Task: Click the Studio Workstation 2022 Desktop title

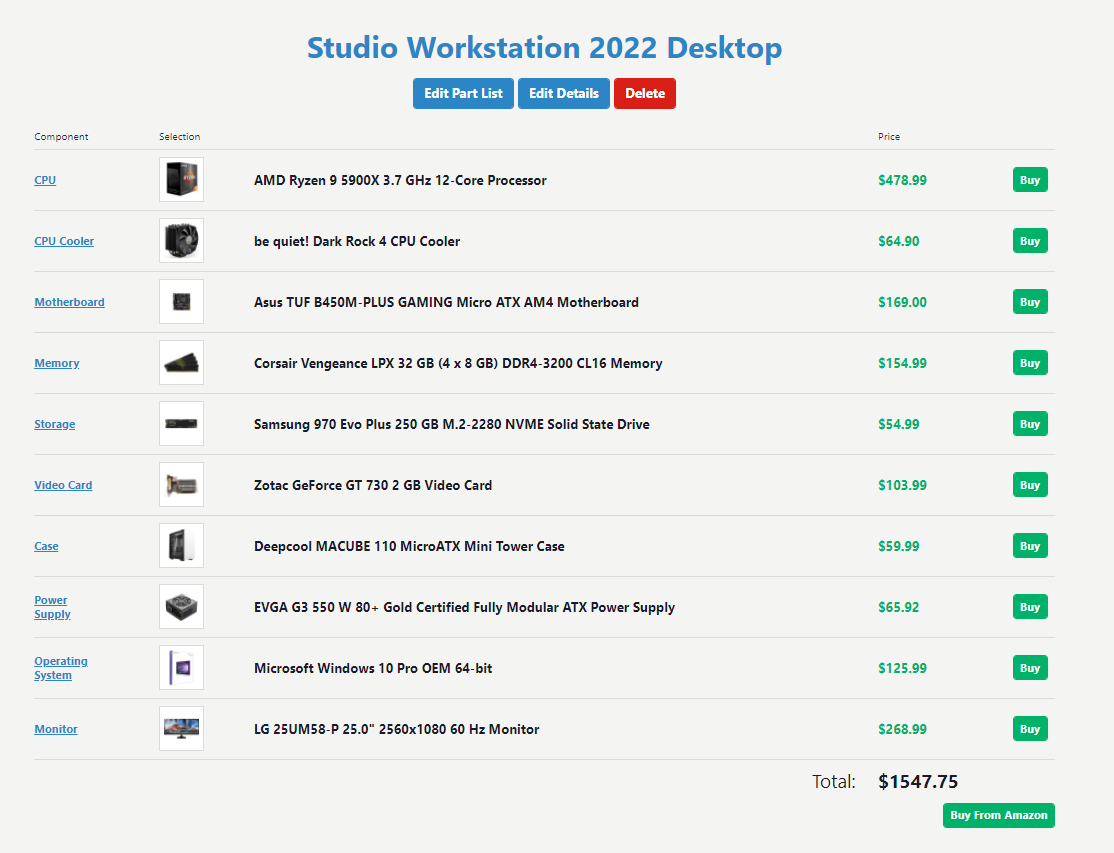Action: (544, 48)
